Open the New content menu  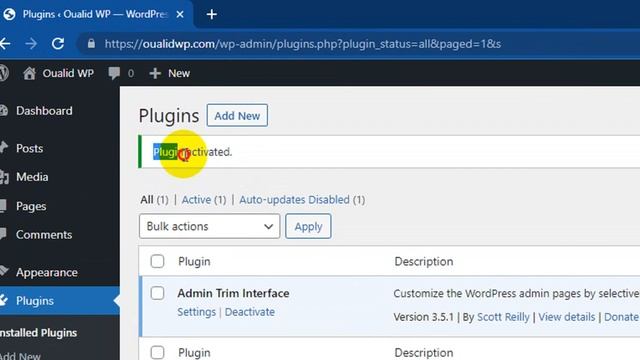click(179, 73)
